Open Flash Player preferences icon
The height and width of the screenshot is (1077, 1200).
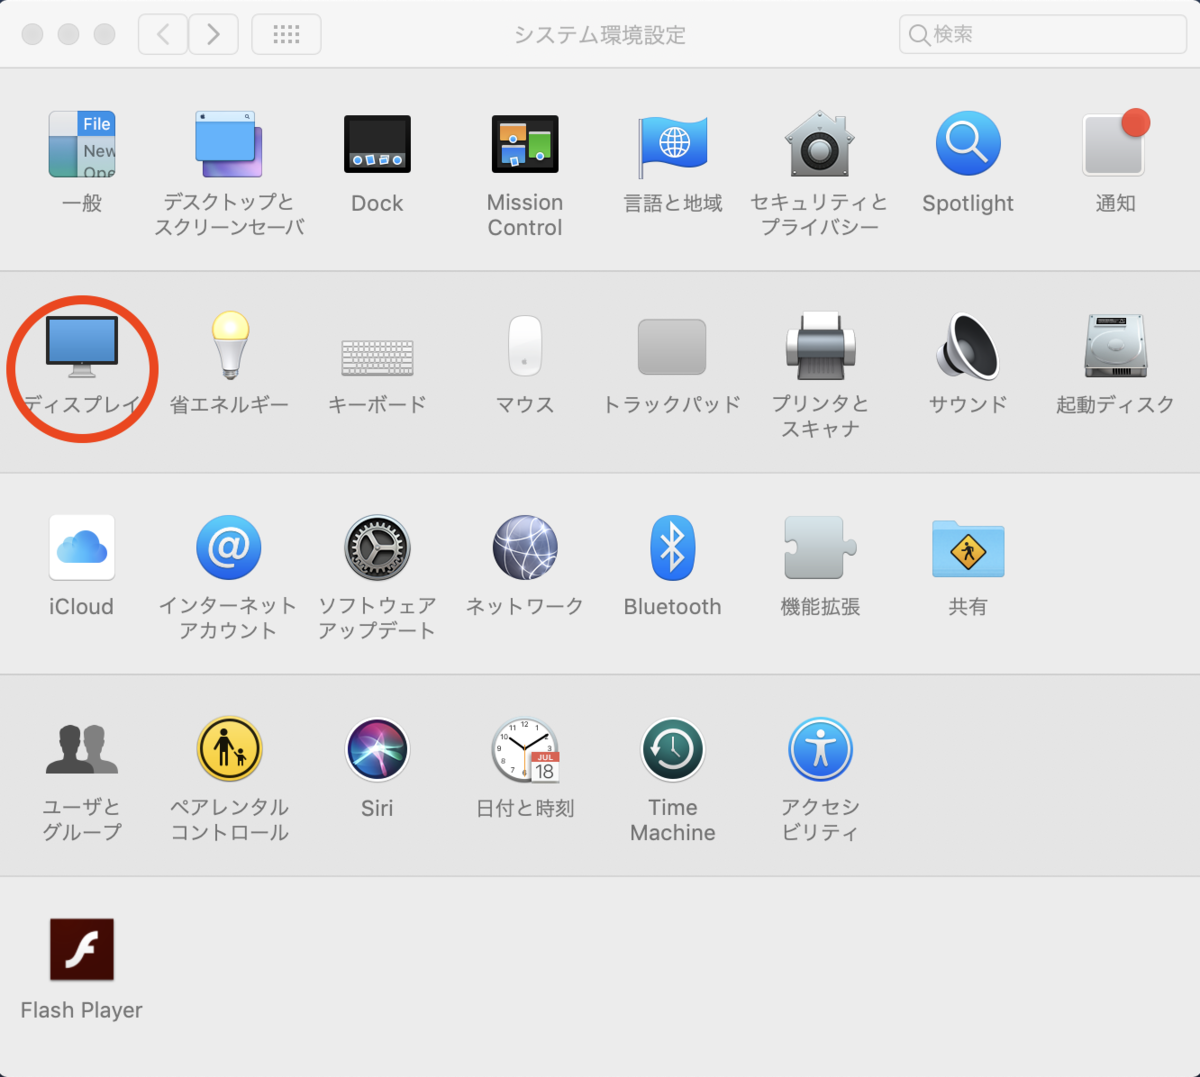pyautogui.click(x=82, y=950)
